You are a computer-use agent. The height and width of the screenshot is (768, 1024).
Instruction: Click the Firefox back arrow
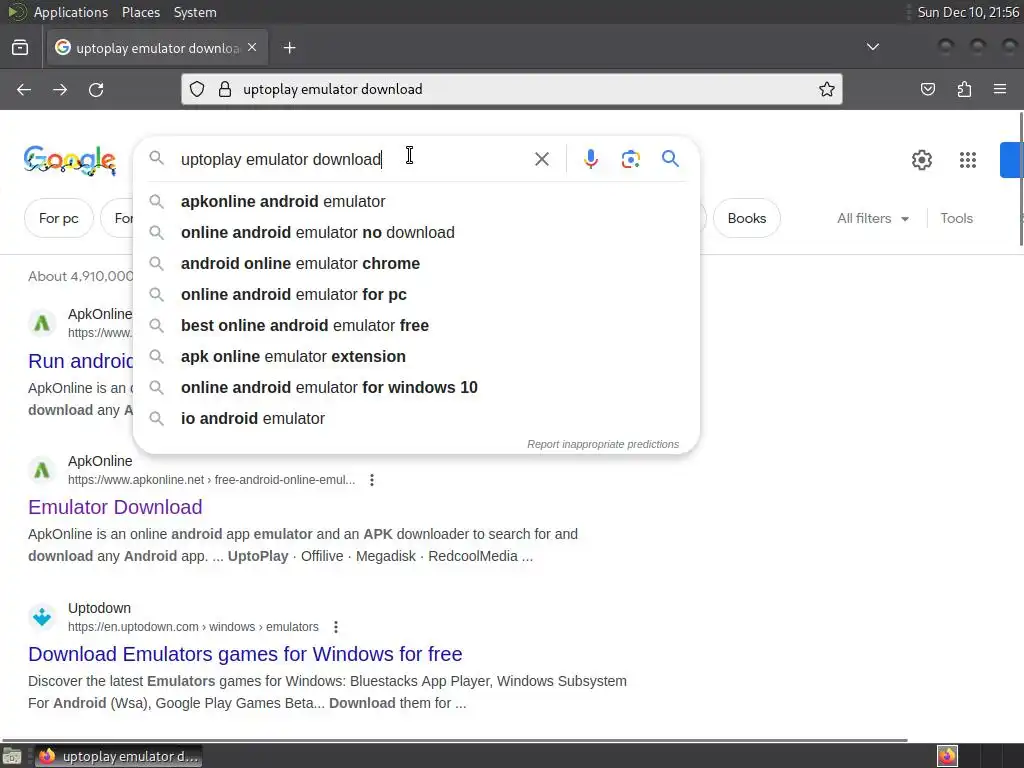[24, 89]
